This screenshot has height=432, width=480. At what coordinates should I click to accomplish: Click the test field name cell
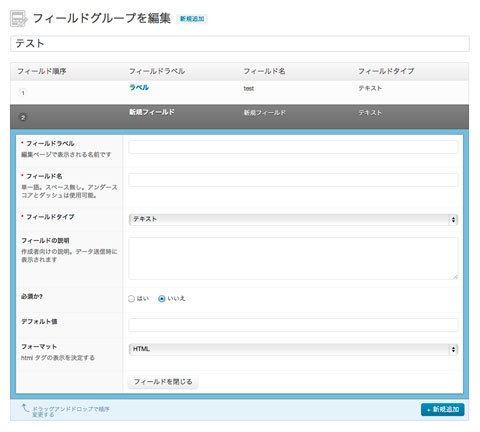pyautogui.click(x=249, y=89)
